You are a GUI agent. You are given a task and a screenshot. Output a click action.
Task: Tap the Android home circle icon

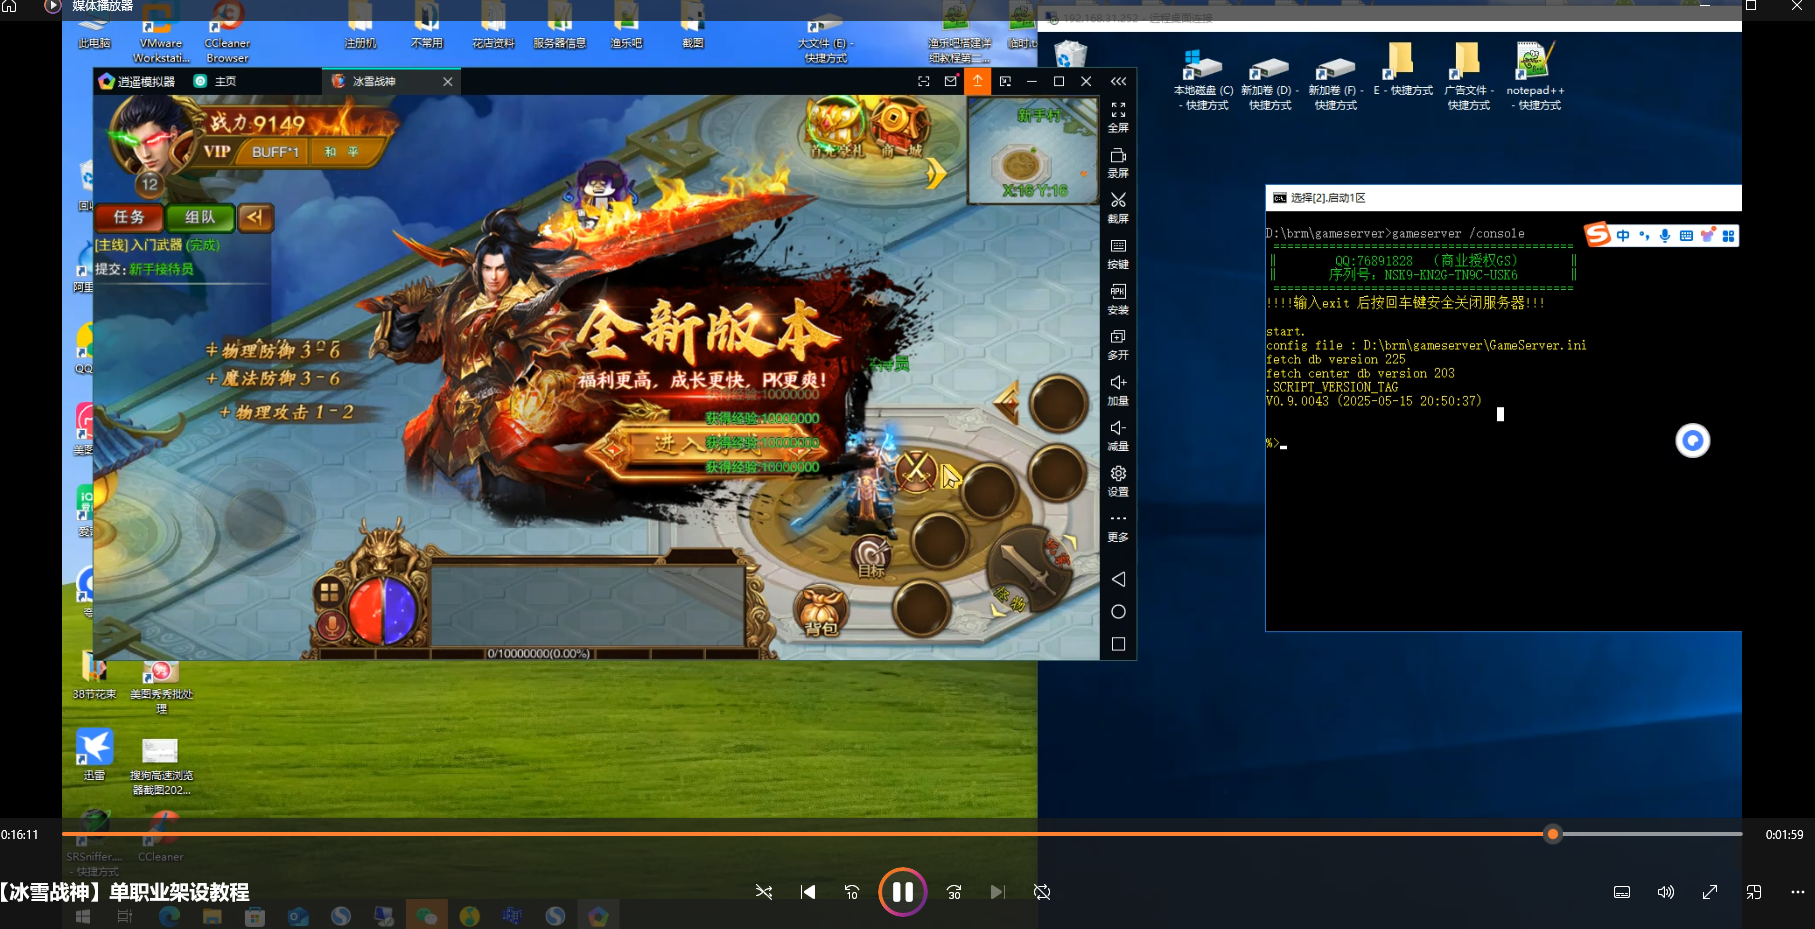click(1118, 612)
